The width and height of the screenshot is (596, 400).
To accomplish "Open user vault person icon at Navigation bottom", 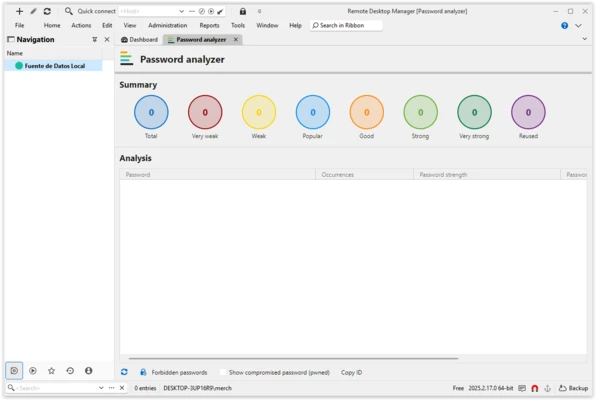I will pos(89,370).
